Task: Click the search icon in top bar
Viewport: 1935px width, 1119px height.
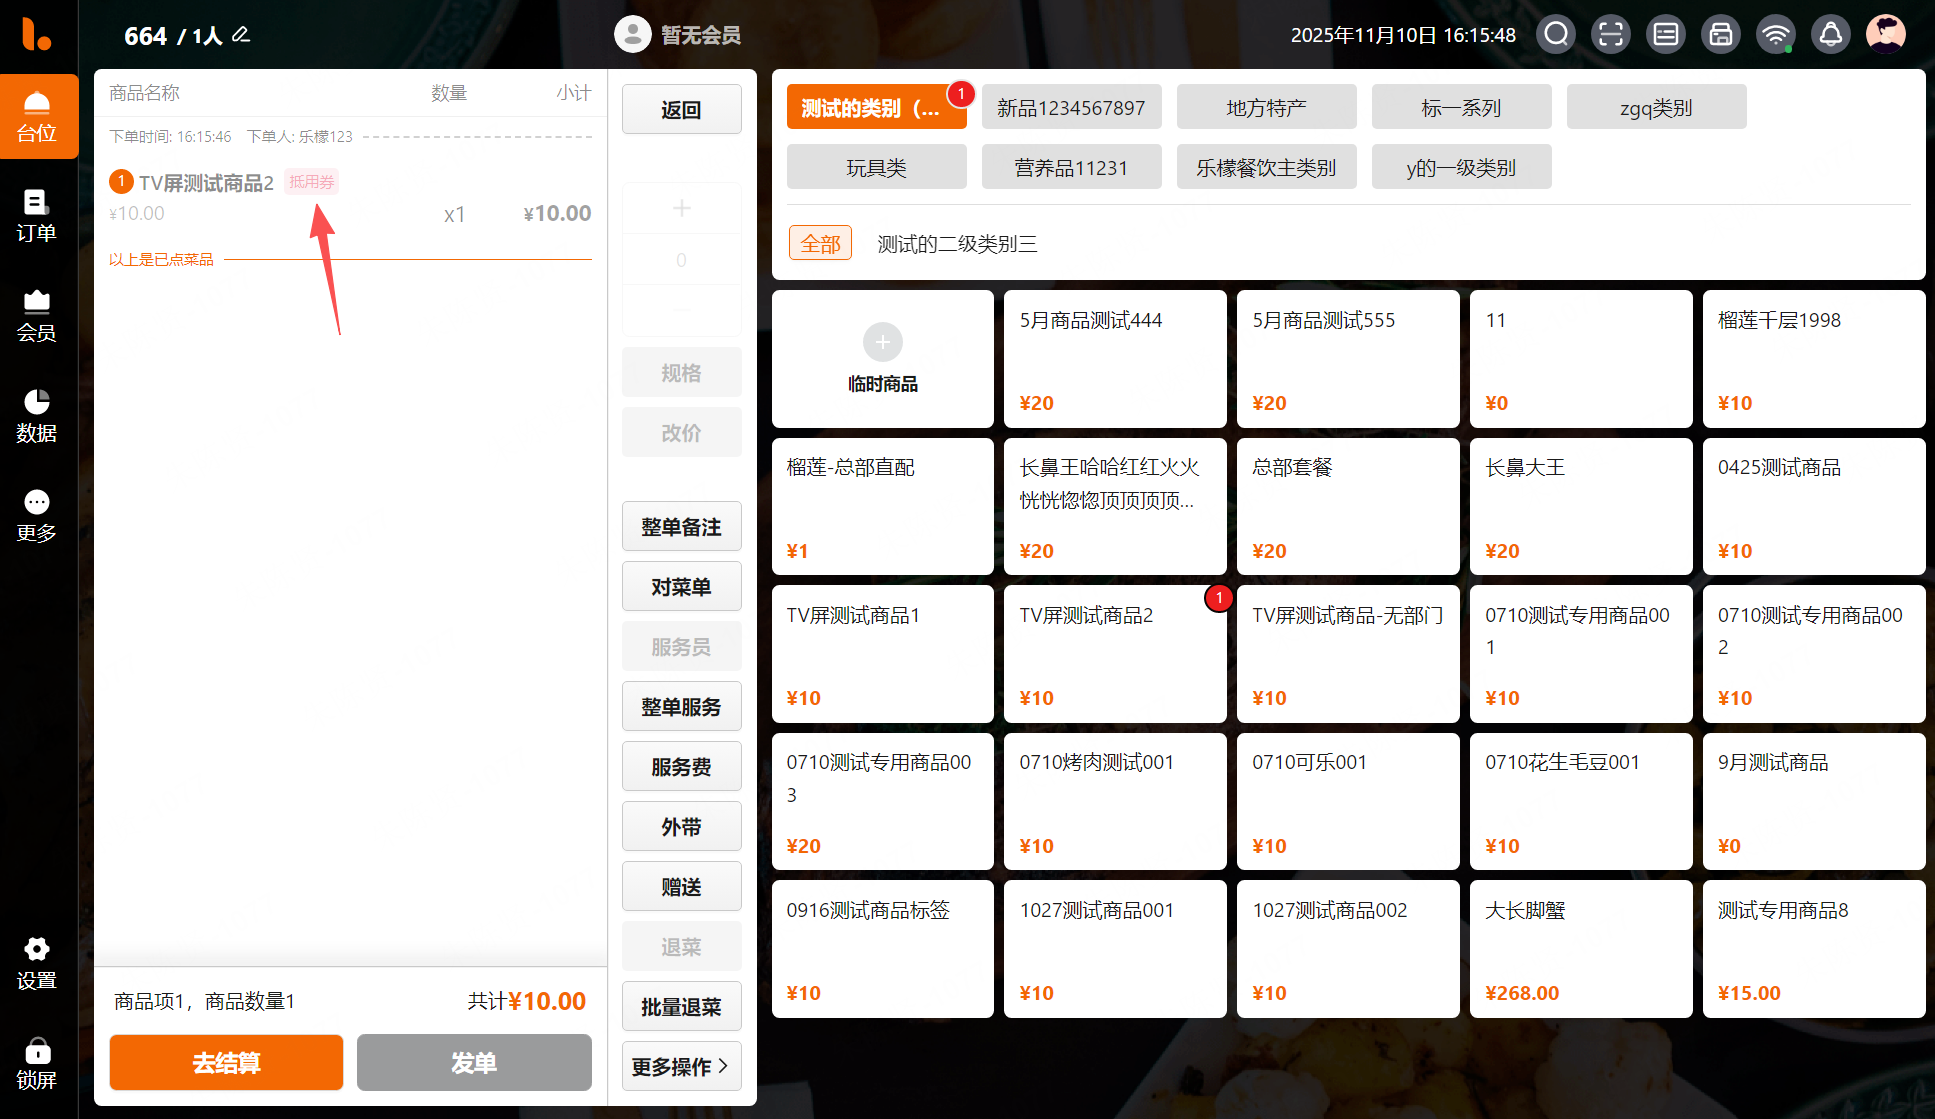Action: [1556, 35]
